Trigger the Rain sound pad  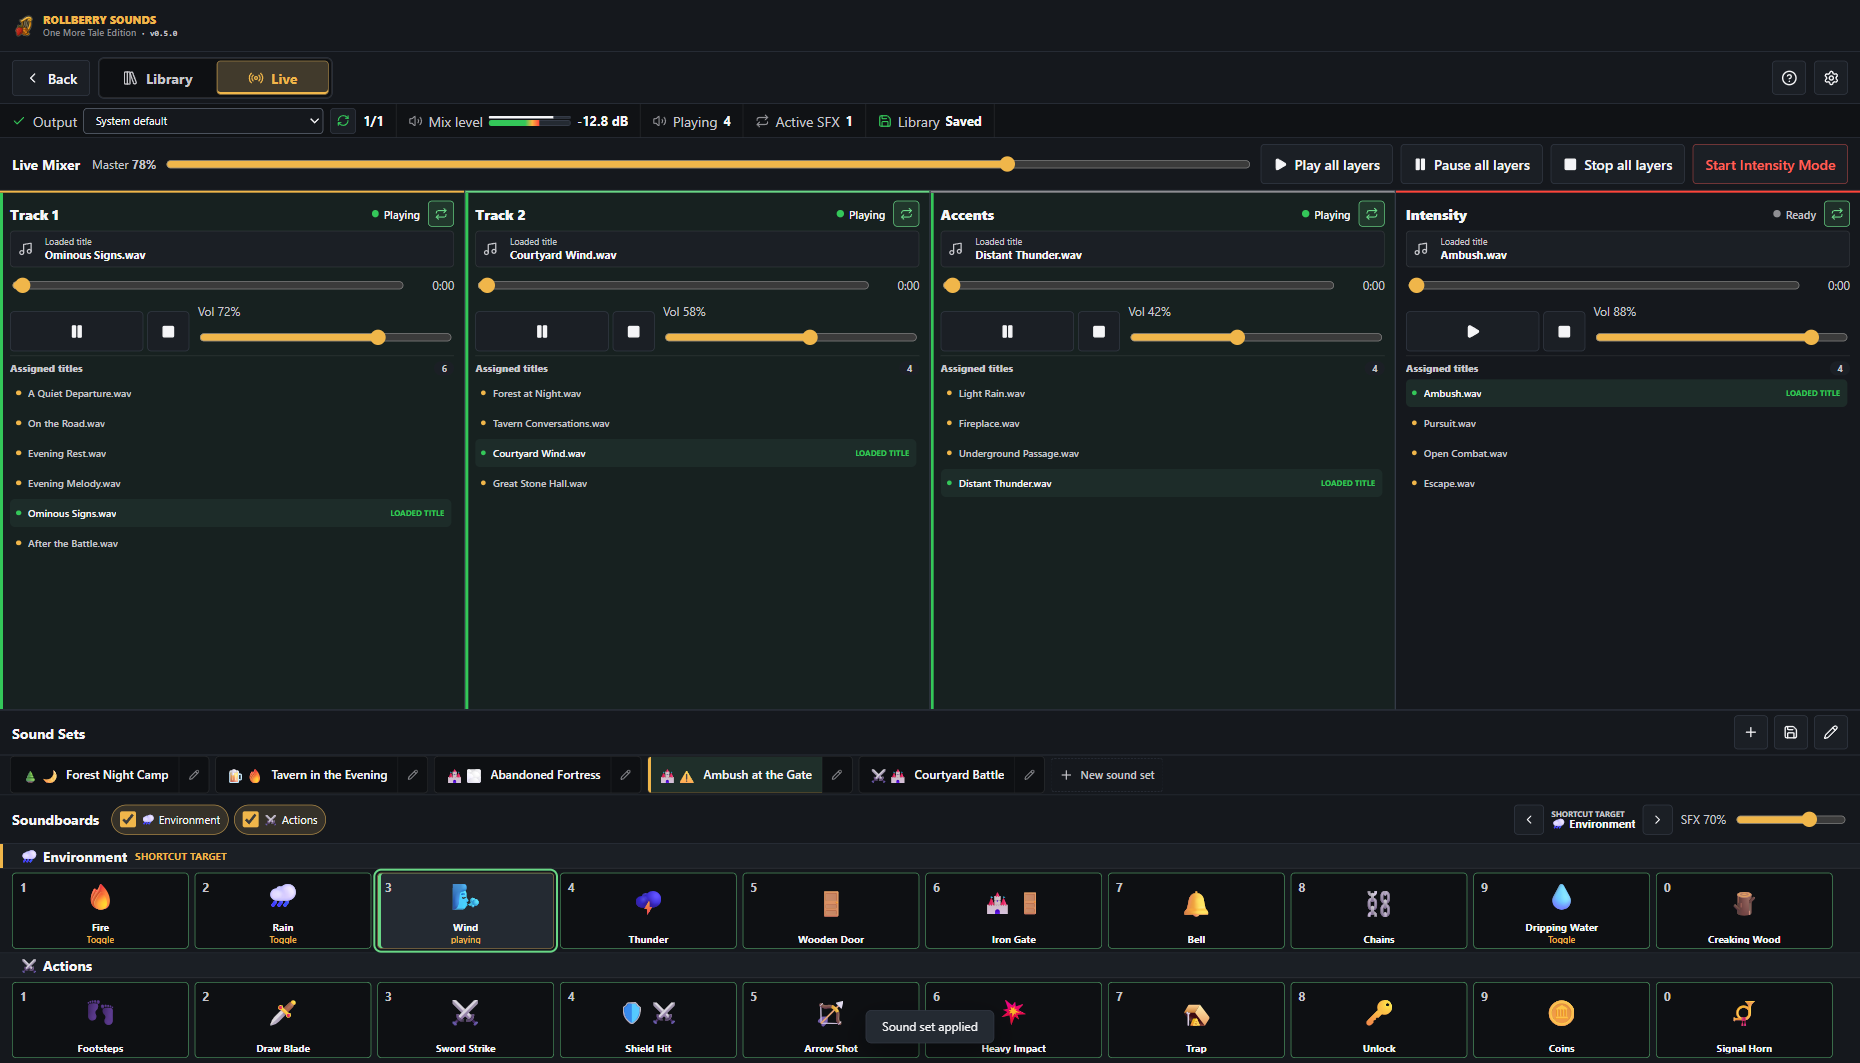tap(283, 911)
